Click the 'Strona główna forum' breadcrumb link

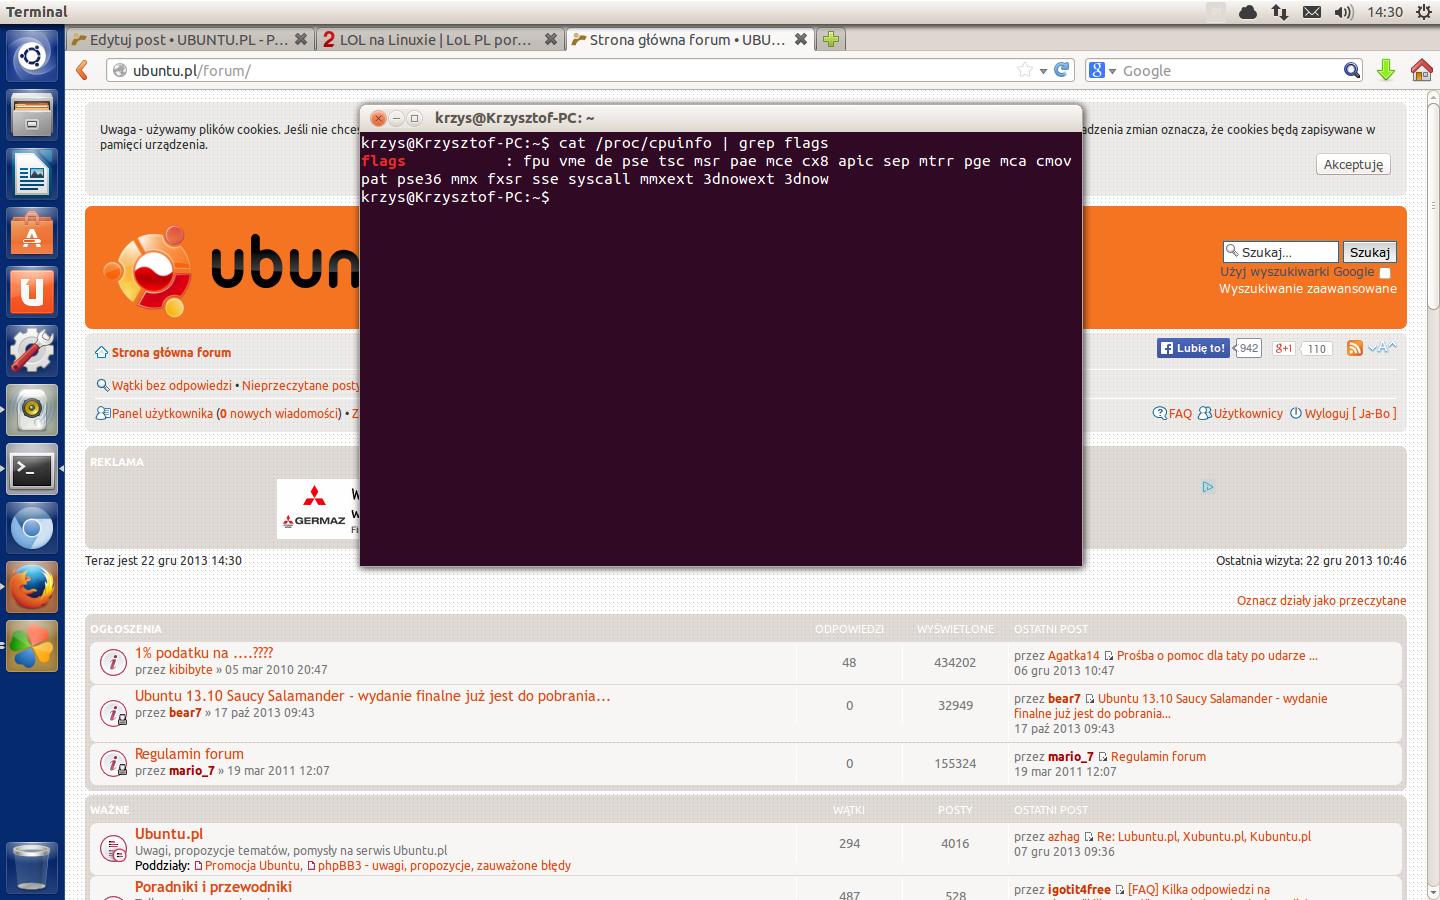171,352
